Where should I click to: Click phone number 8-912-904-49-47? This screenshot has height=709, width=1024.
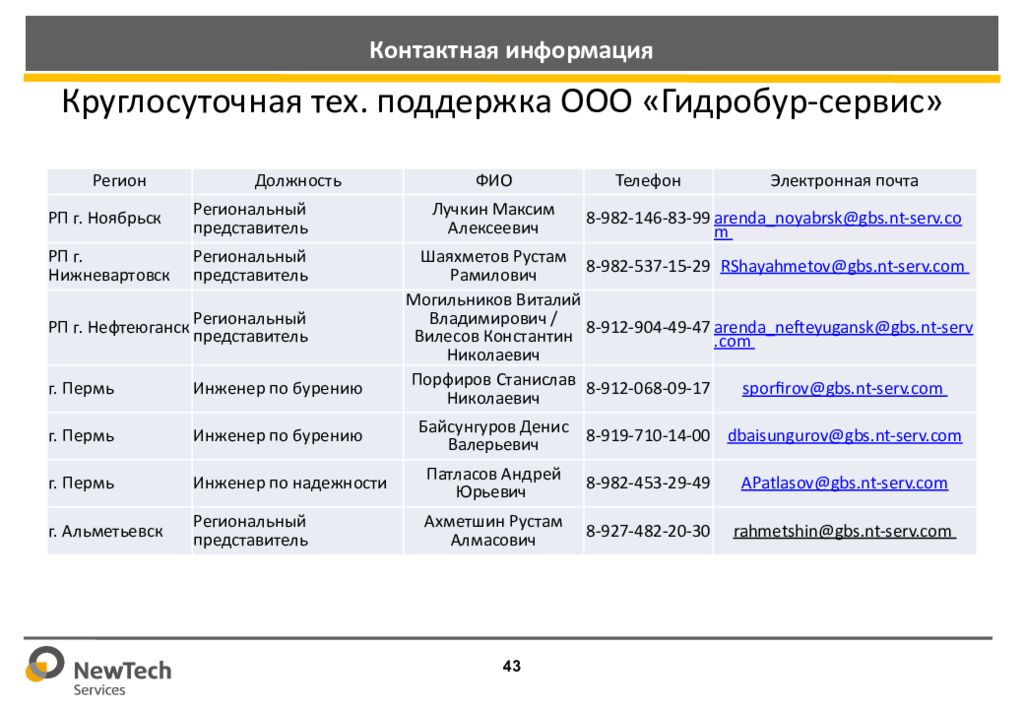click(648, 327)
